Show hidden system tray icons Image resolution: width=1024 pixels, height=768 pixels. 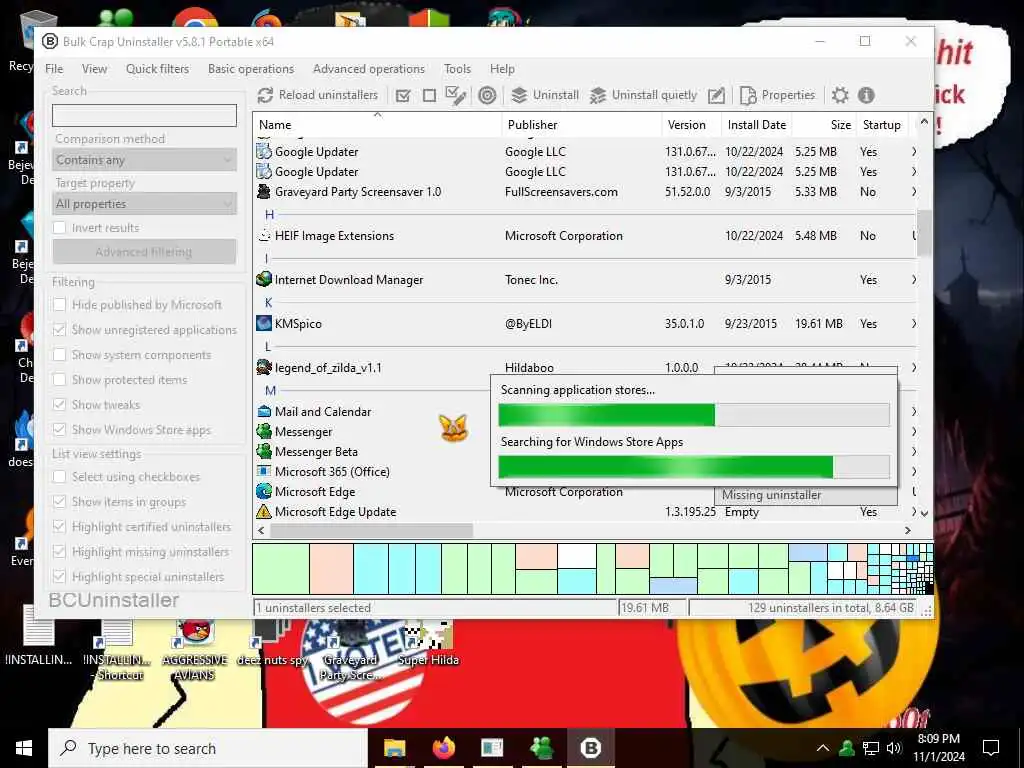823,748
